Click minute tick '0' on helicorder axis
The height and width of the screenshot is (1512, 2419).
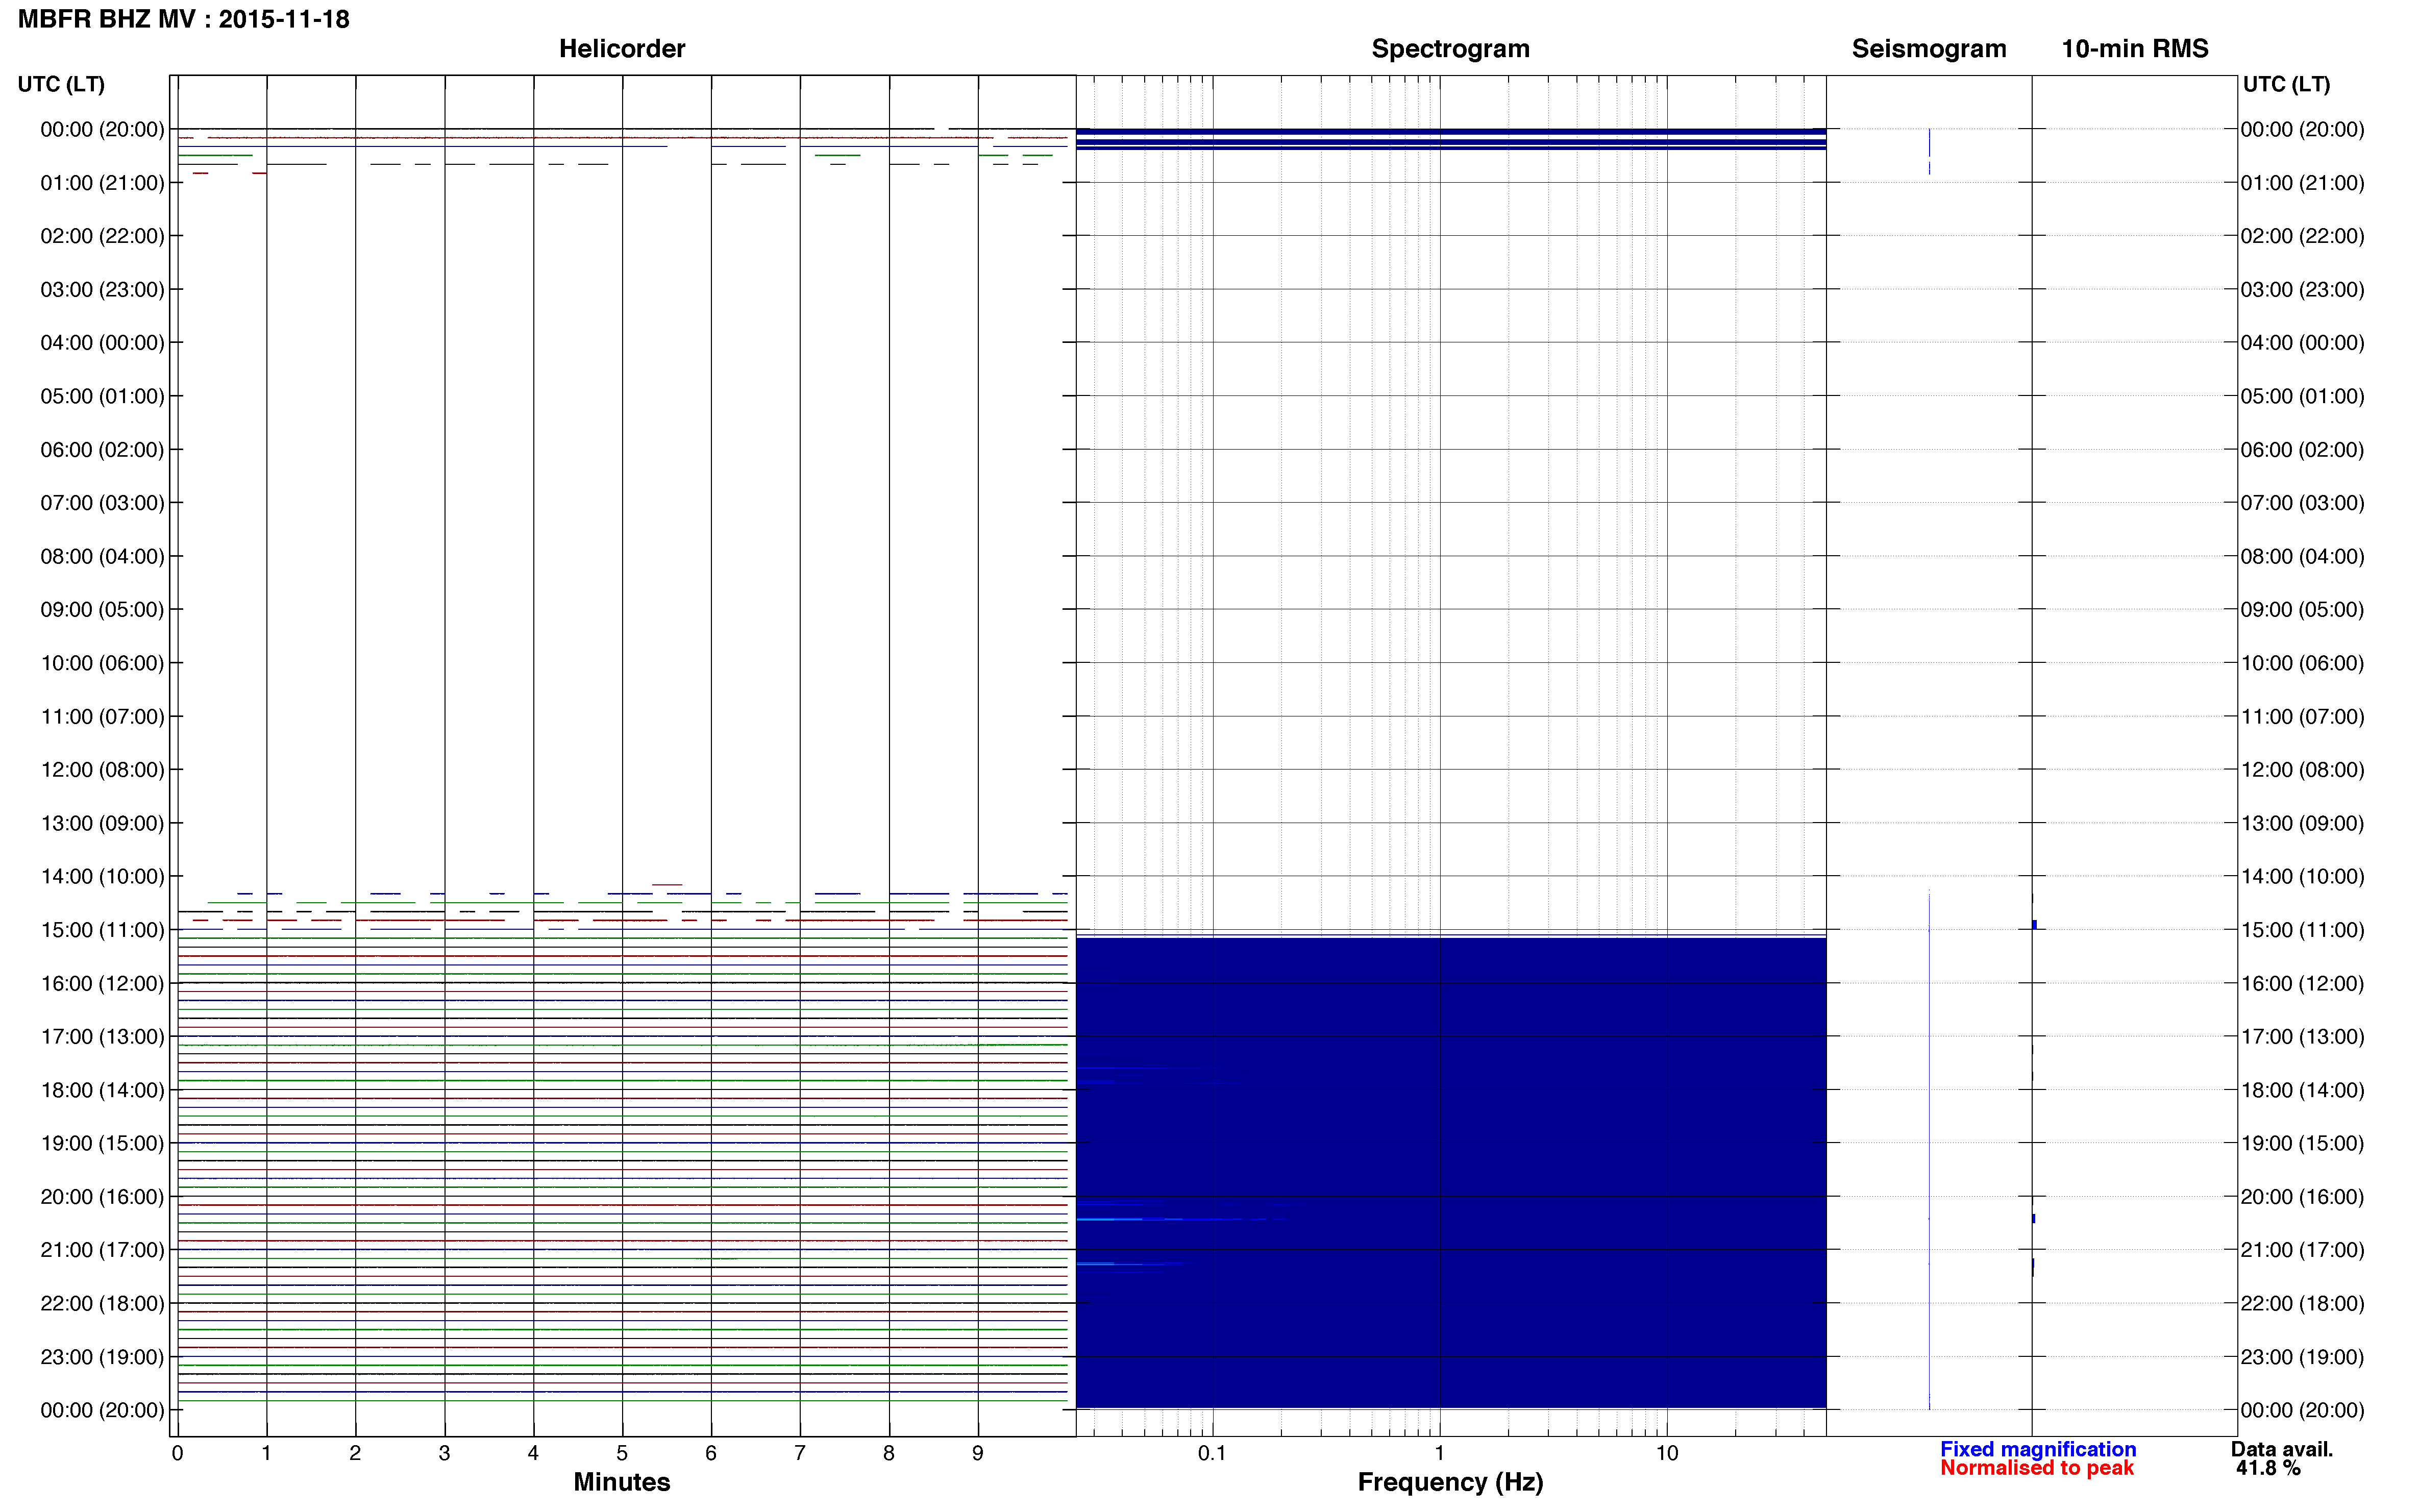pyautogui.click(x=177, y=1453)
